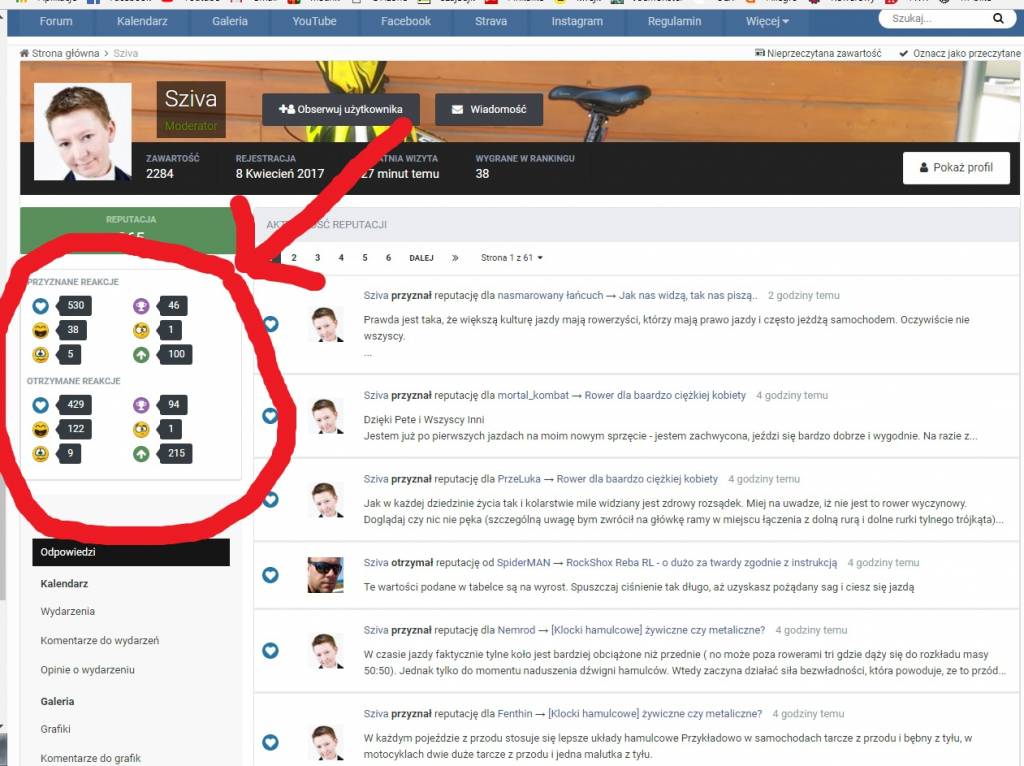This screenshot has height=766, width=1024.
Task: Click the given confused face reaction icon with 1
Action: point(141,330)
